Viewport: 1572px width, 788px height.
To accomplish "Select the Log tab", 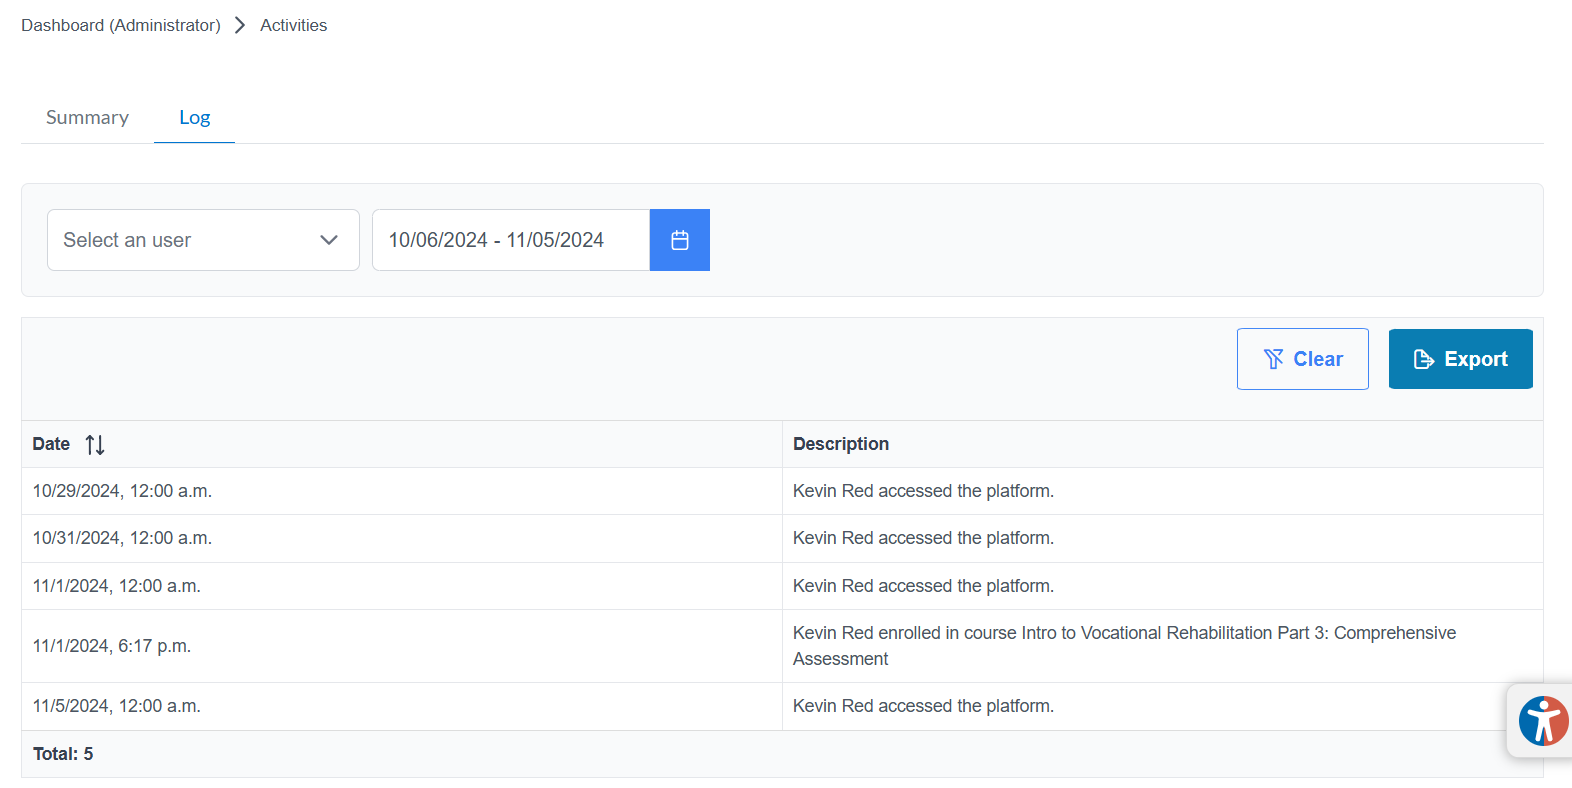I will click(x=194, y=118).
